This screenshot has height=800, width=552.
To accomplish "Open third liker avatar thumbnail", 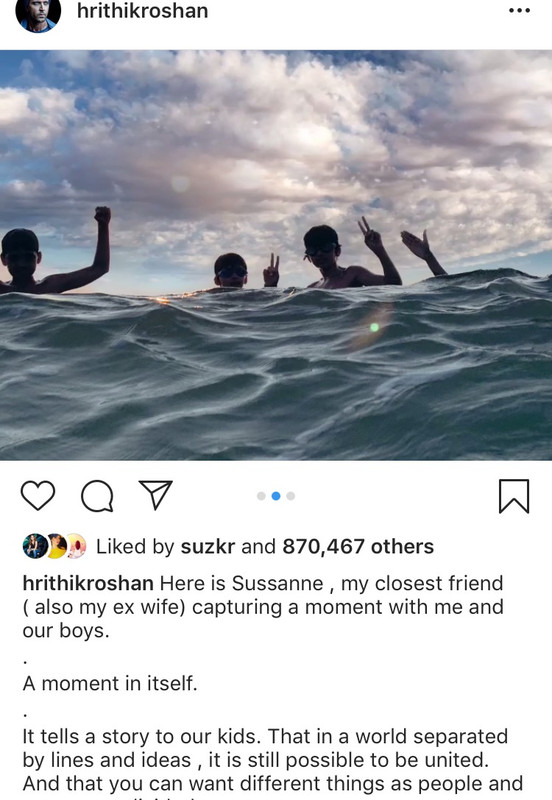I will click(x=76, y=546).
